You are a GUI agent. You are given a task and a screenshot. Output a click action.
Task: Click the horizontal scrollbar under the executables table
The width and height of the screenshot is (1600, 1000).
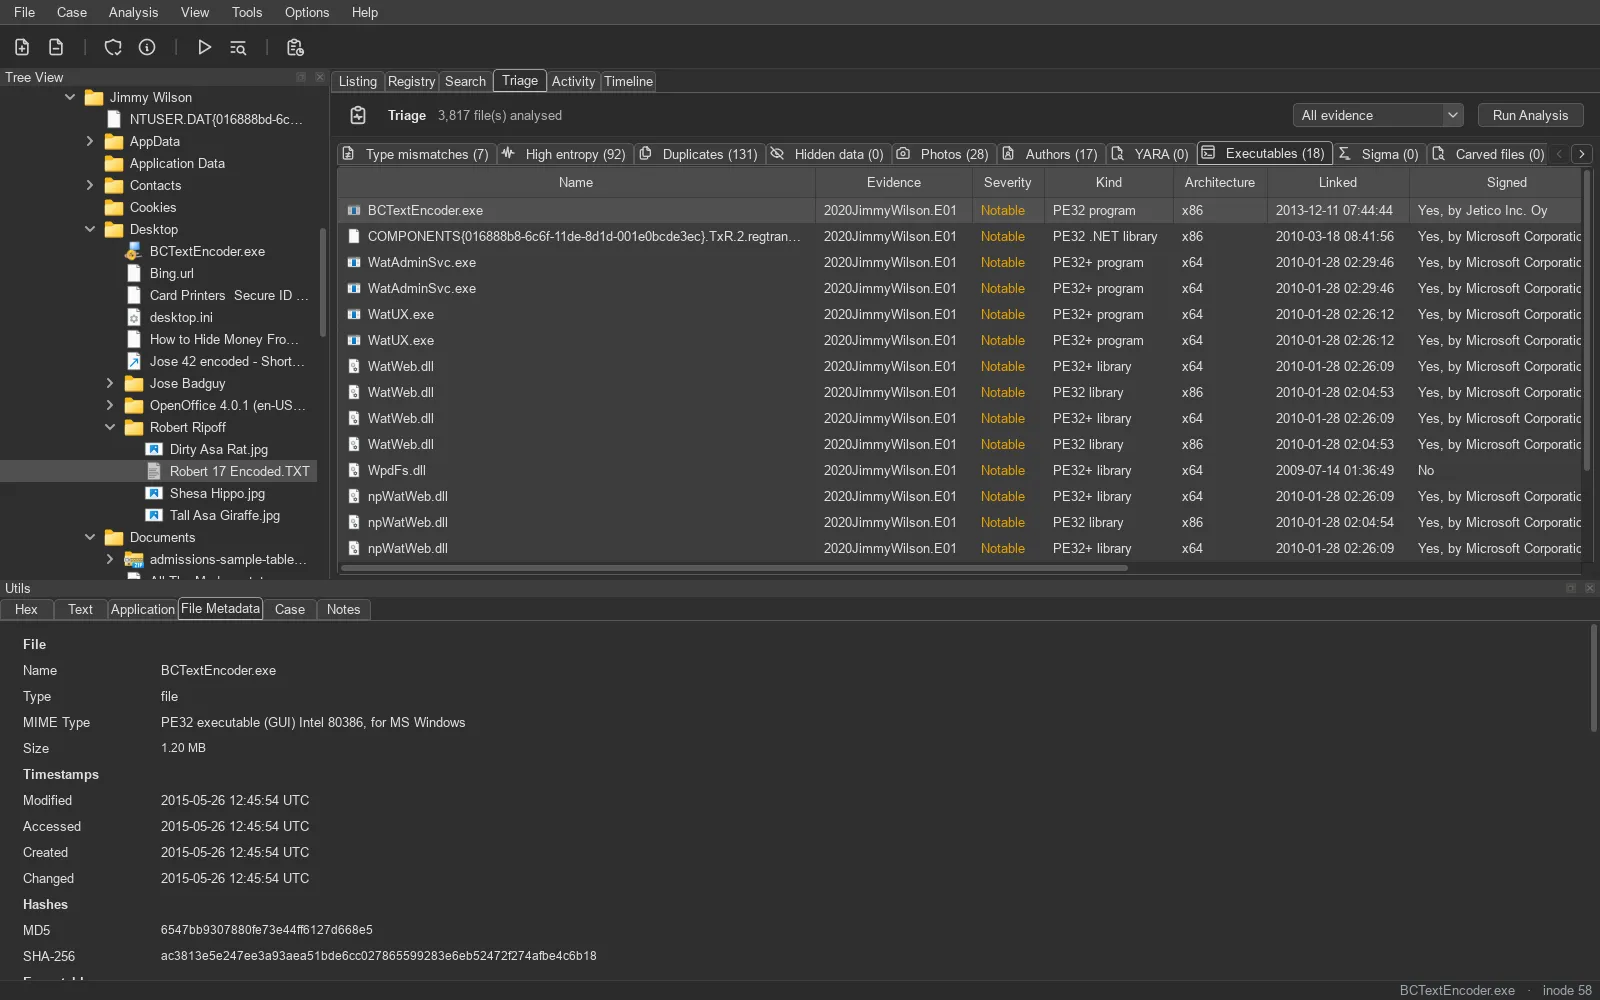pos(735,568)
